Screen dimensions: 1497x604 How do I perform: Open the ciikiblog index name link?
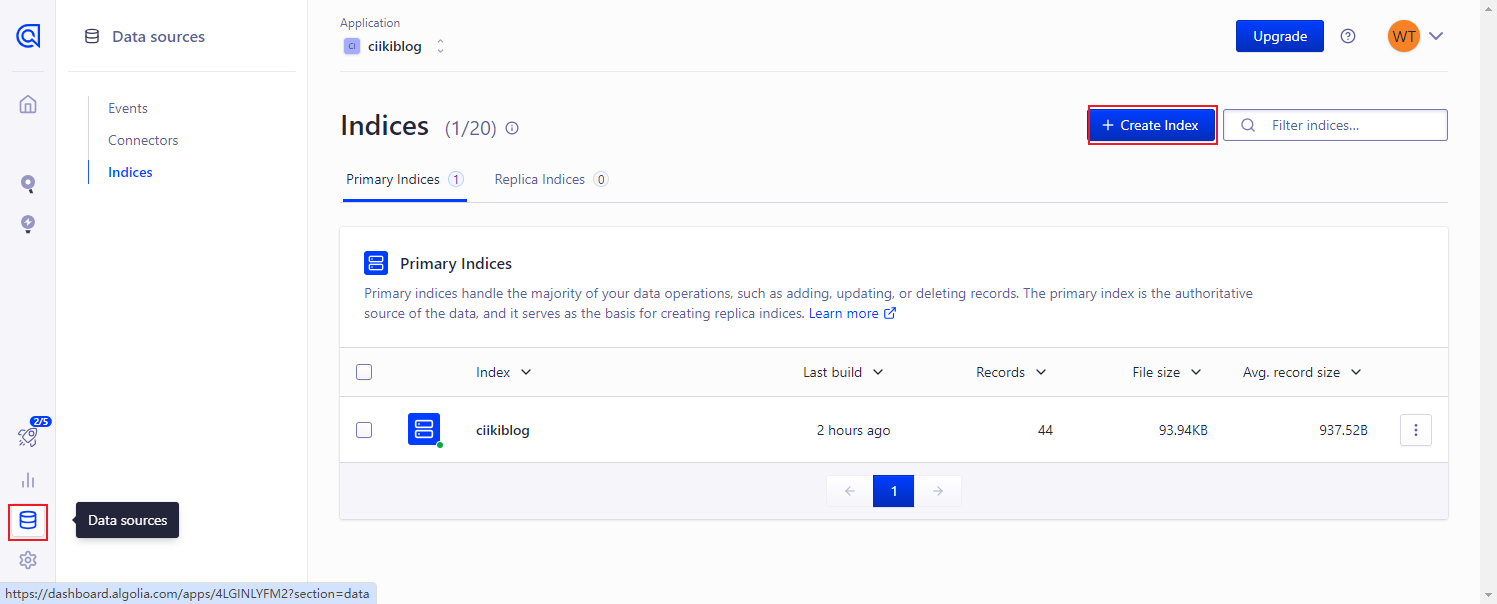pyautogui.click(x=503, y=430)
